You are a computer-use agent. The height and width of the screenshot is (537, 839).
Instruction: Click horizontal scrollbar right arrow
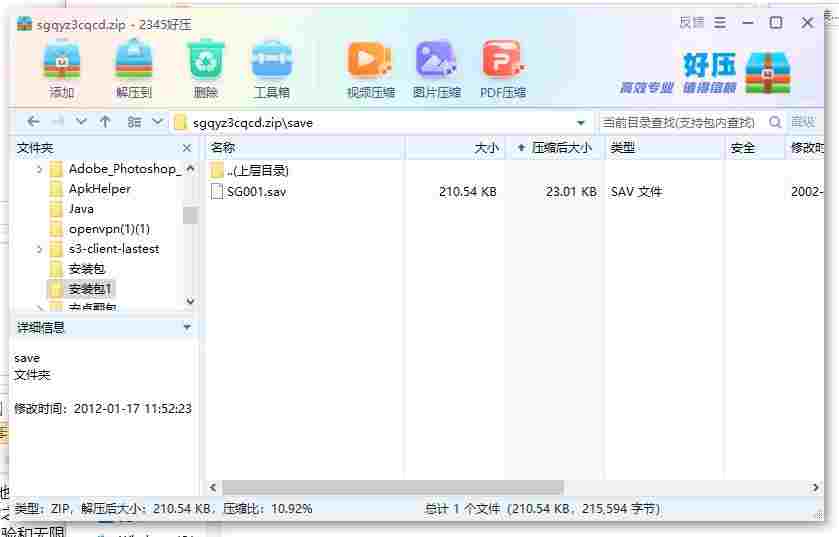(815, 487)
